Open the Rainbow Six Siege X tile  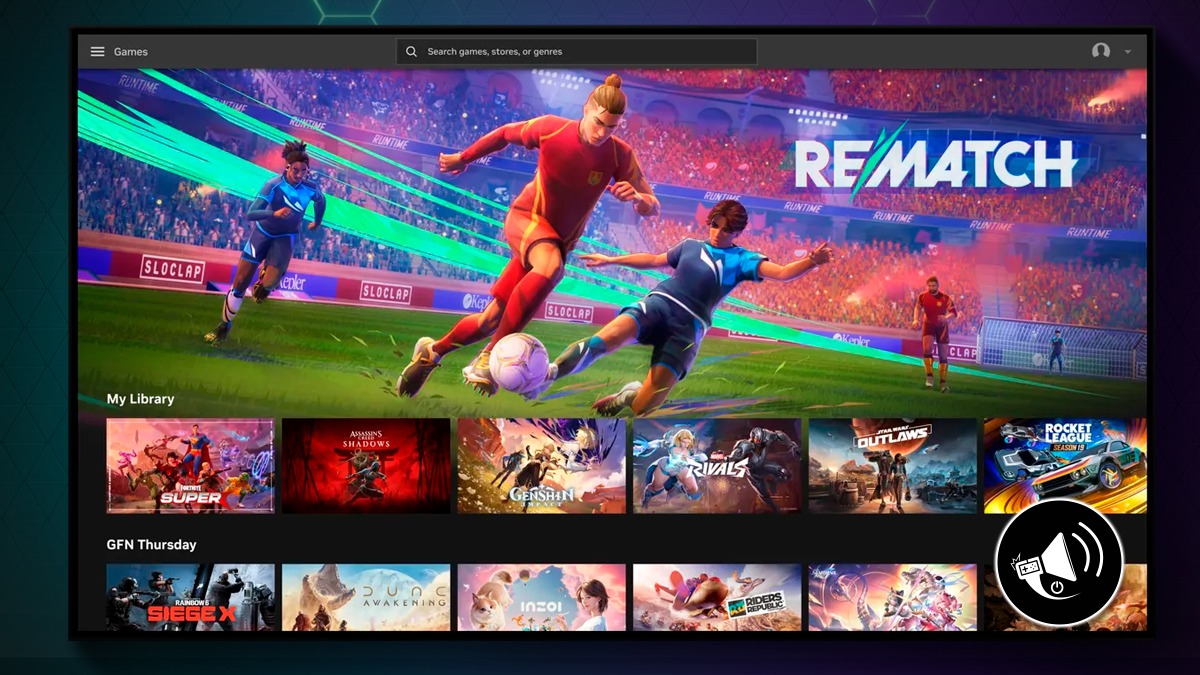[x=190, y=597]
